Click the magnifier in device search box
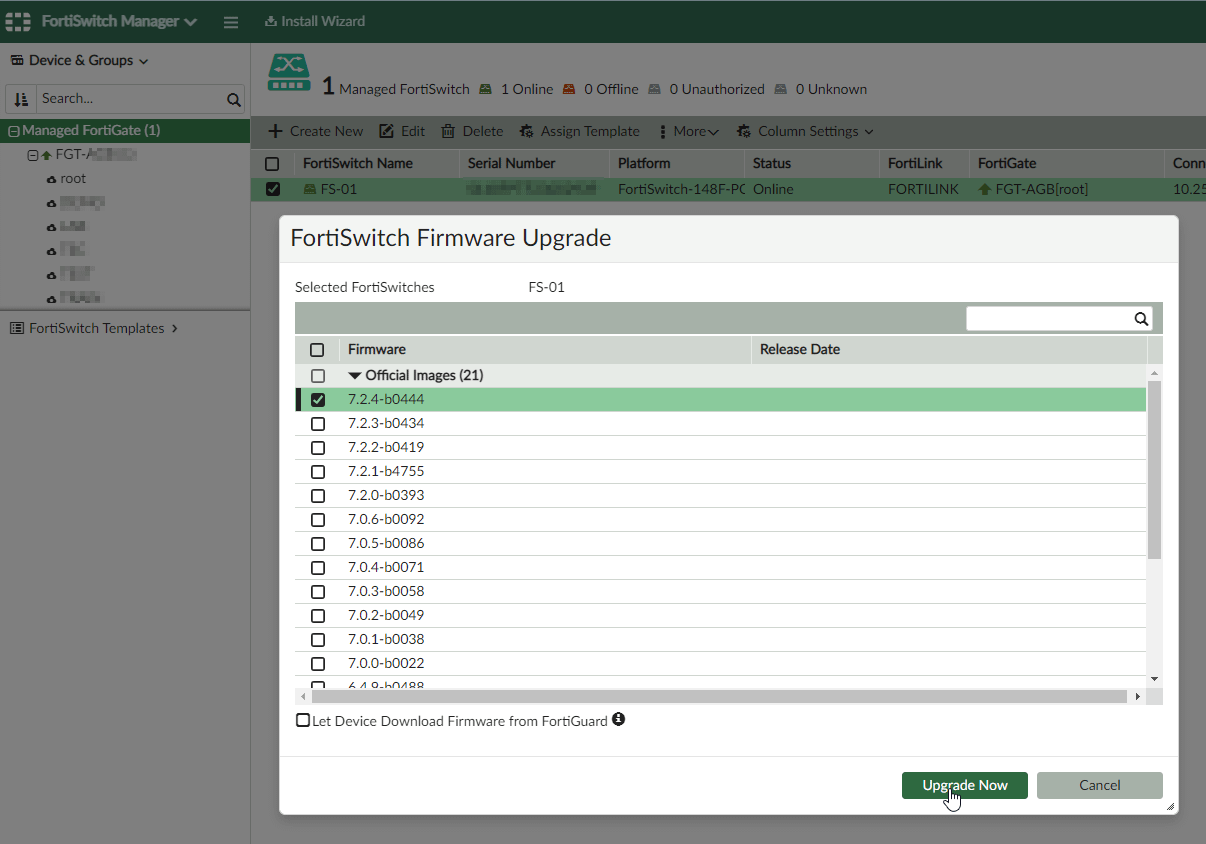The height and width of the screenshot is (844, 1206). 233,99
